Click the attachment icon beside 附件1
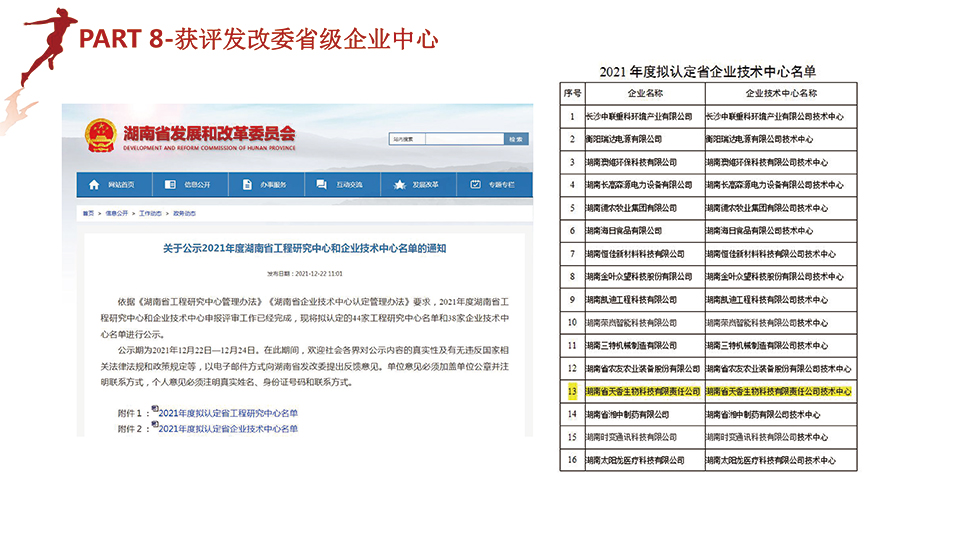The image size is (960, 540). 155,410
